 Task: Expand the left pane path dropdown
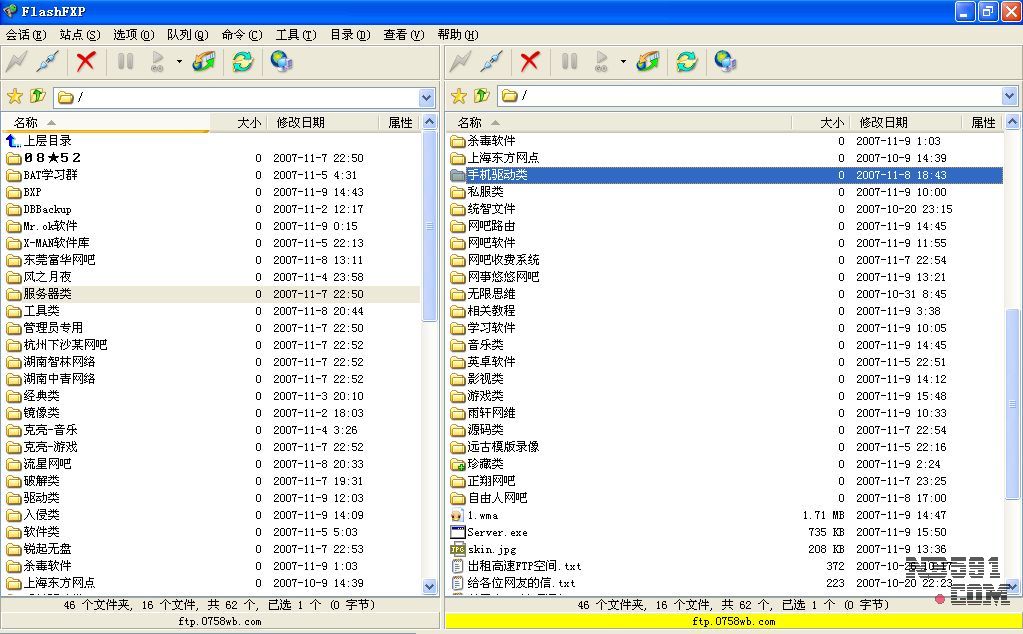click(x=427, y=97)
